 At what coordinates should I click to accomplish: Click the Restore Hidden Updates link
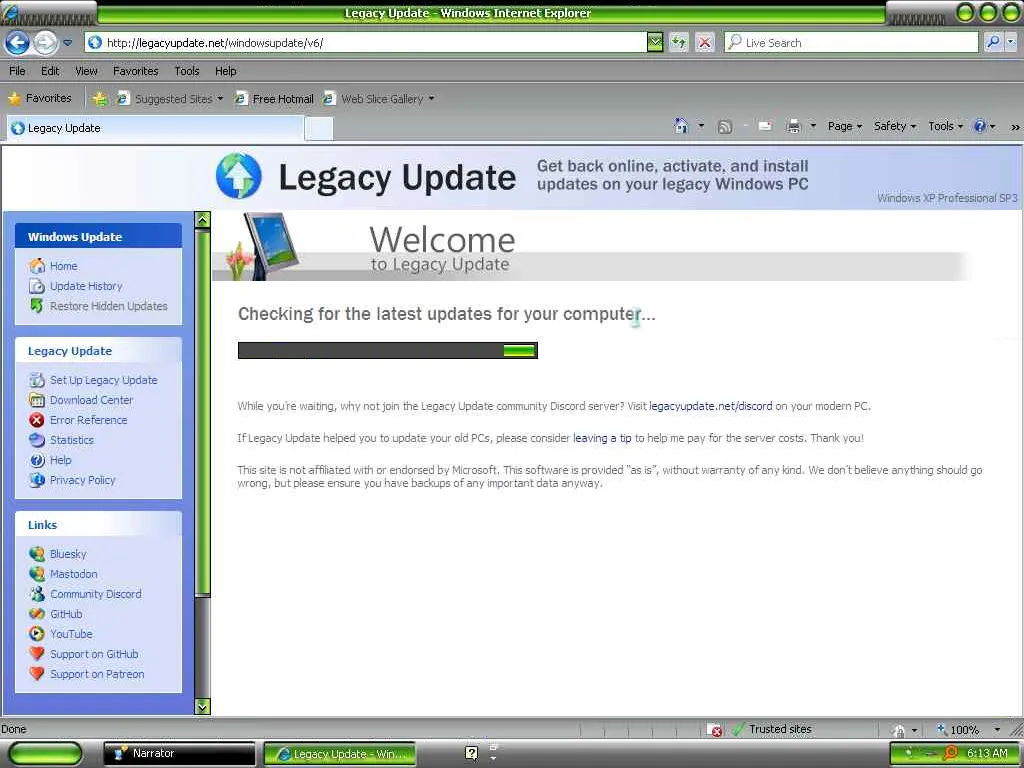tap(108, 306)
